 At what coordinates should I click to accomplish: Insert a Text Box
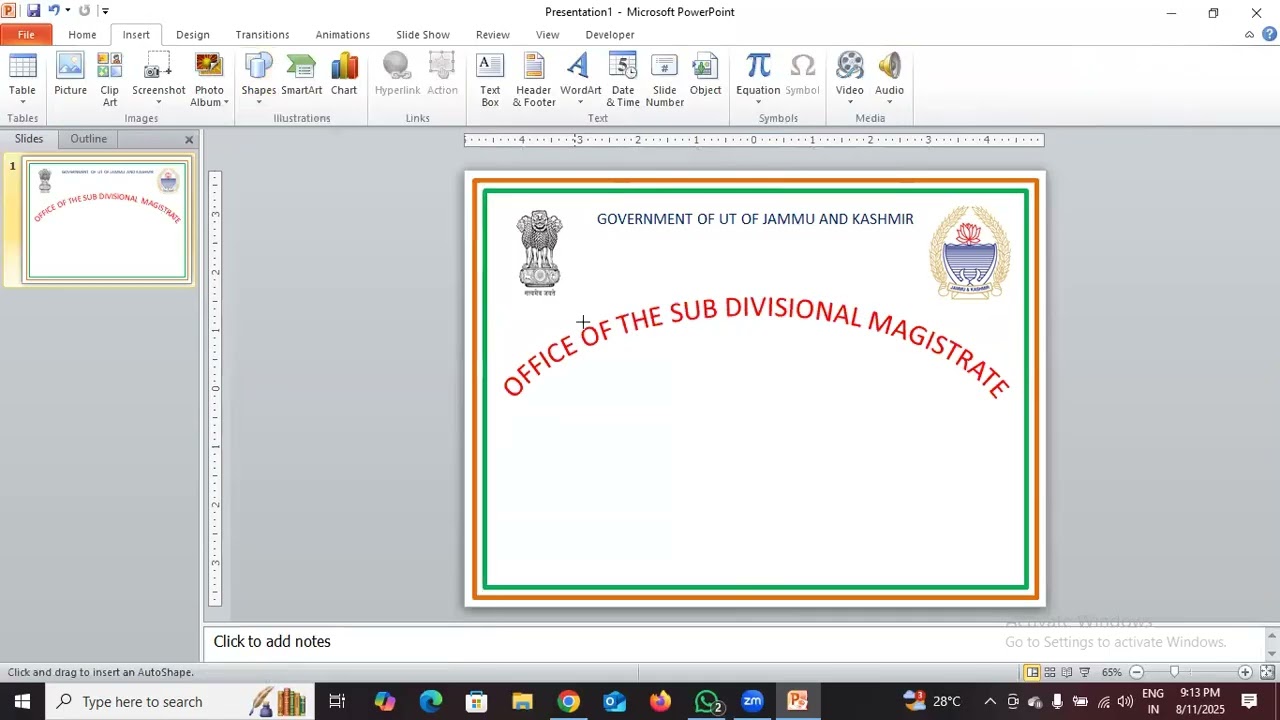pyautogui.click(x=490, y=79)
